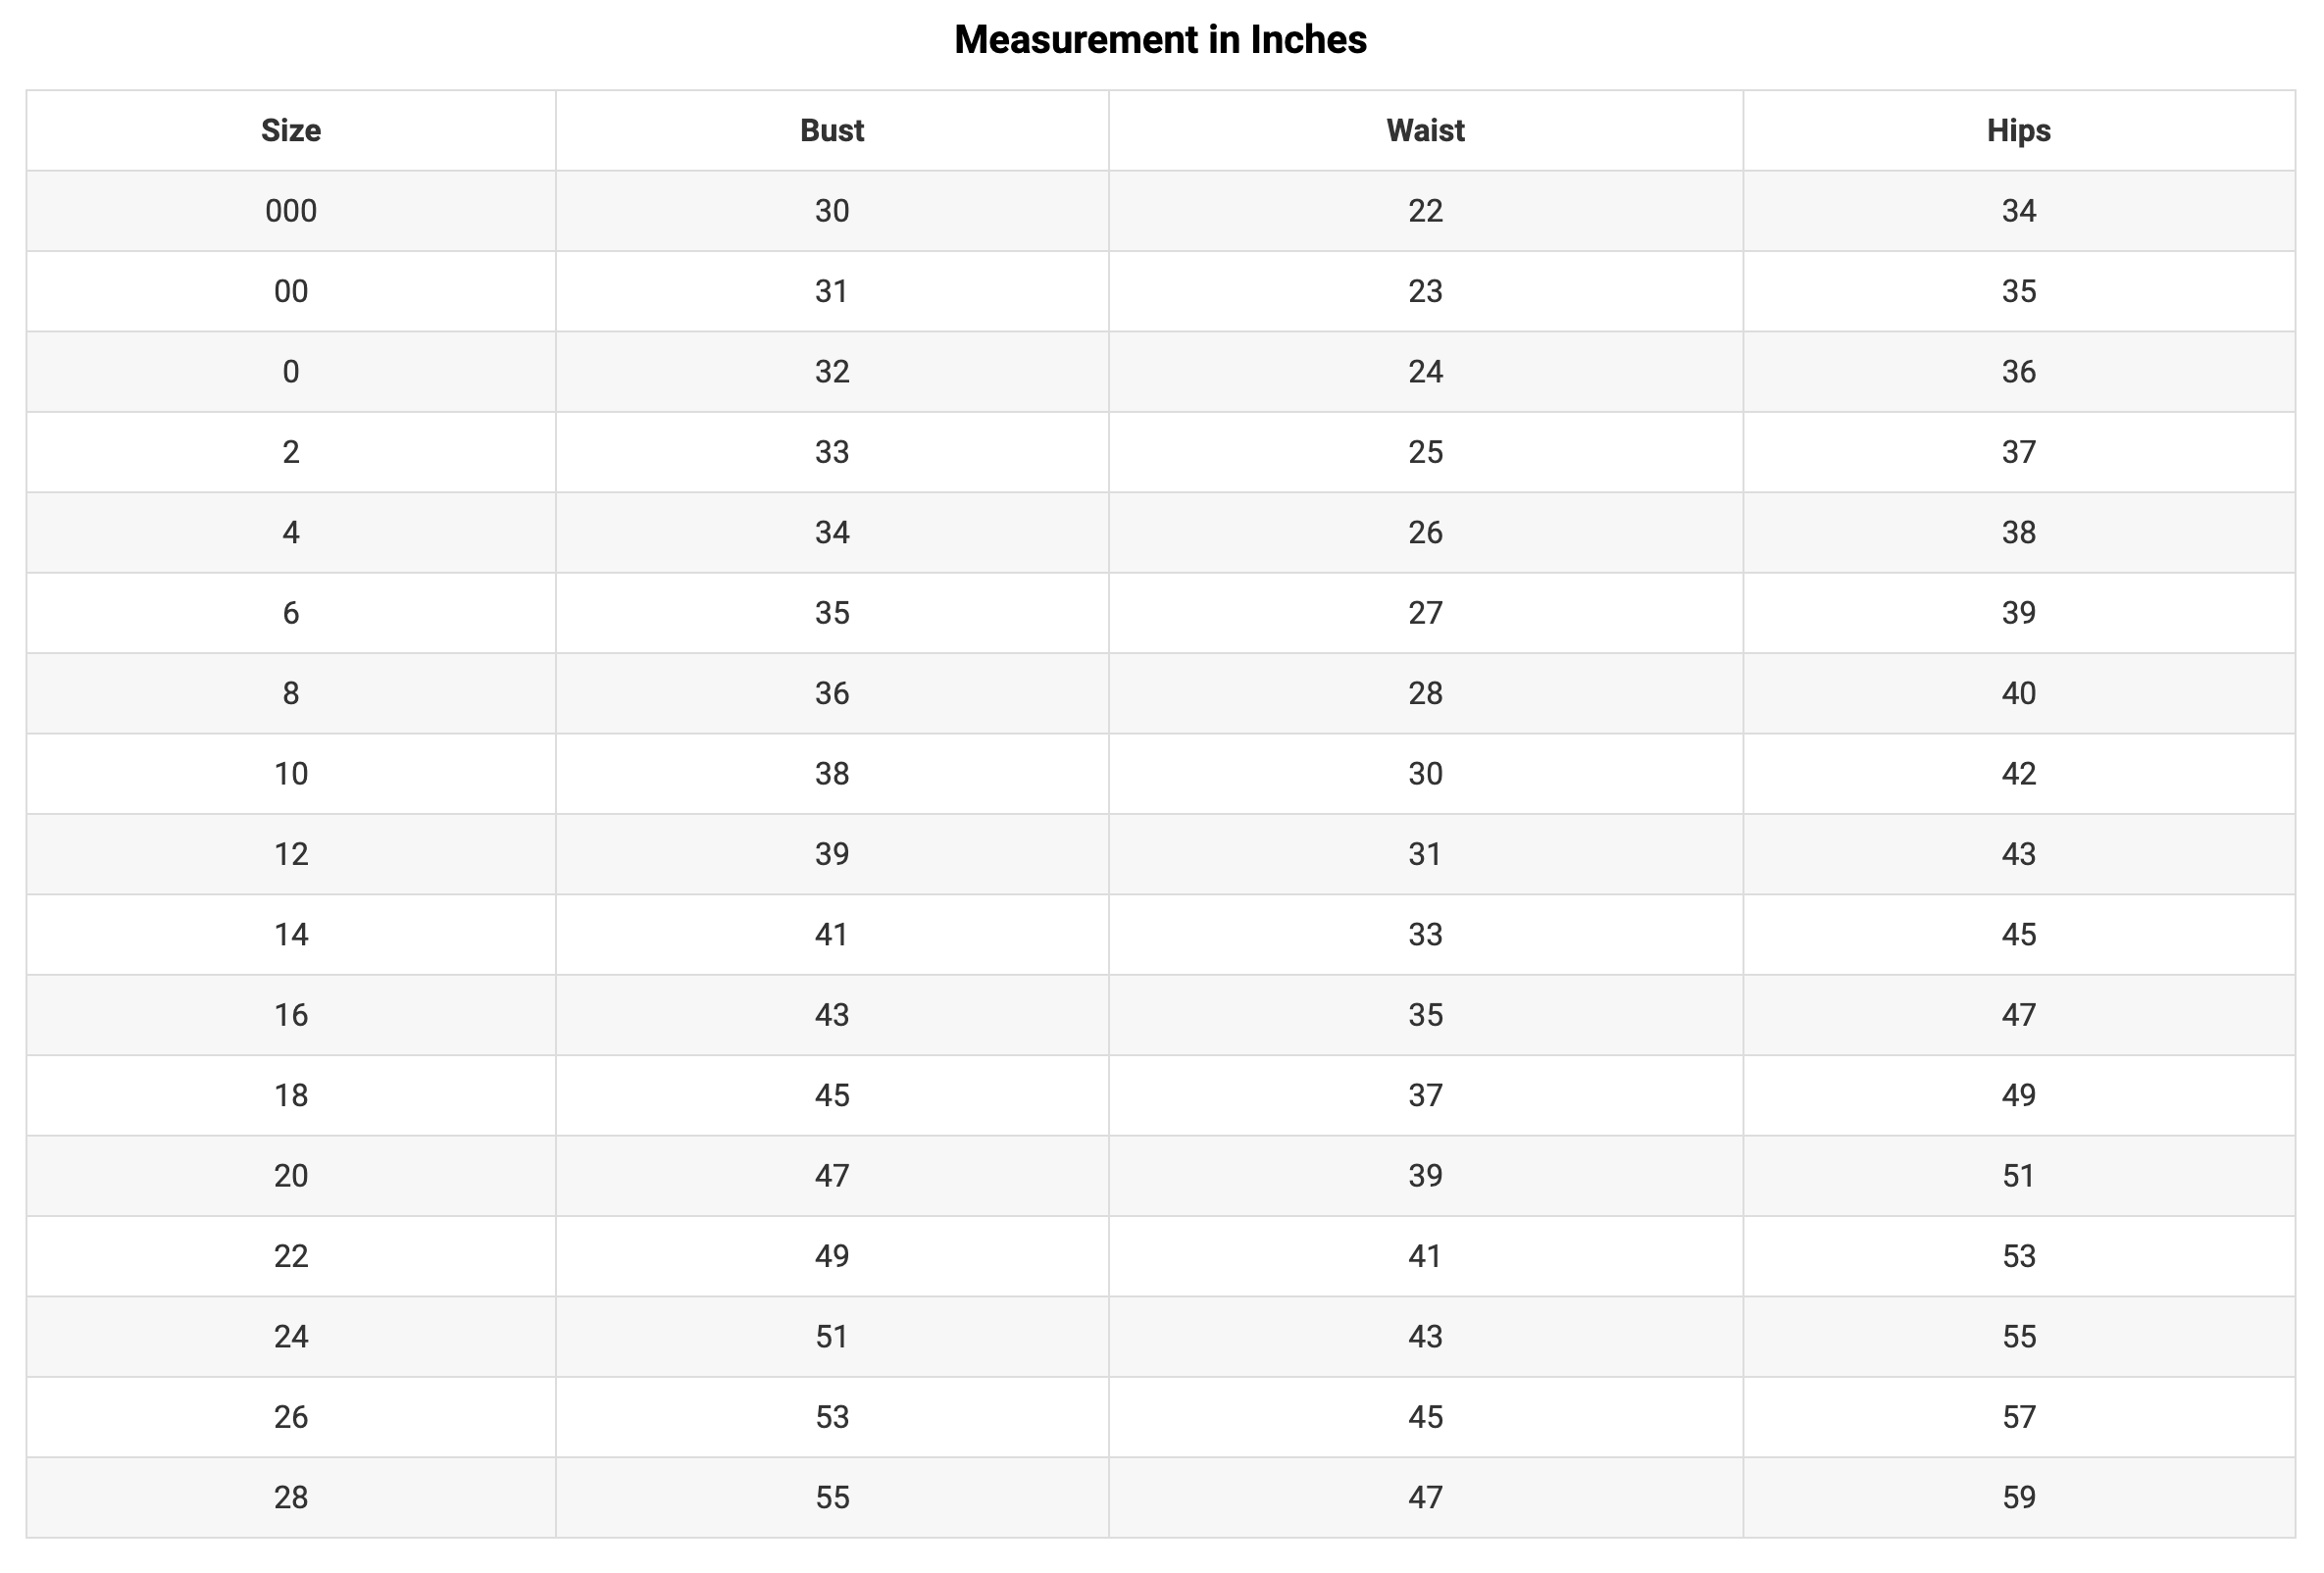Select the Waist column header
The height and width of the screenshot is (1573, 2324).
point(1425,131)
